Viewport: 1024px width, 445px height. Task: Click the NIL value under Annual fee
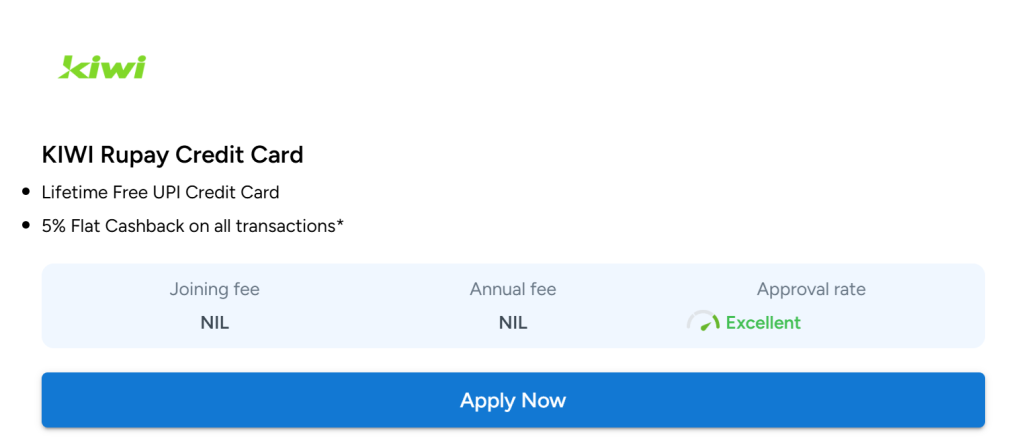tap(513, 323)
